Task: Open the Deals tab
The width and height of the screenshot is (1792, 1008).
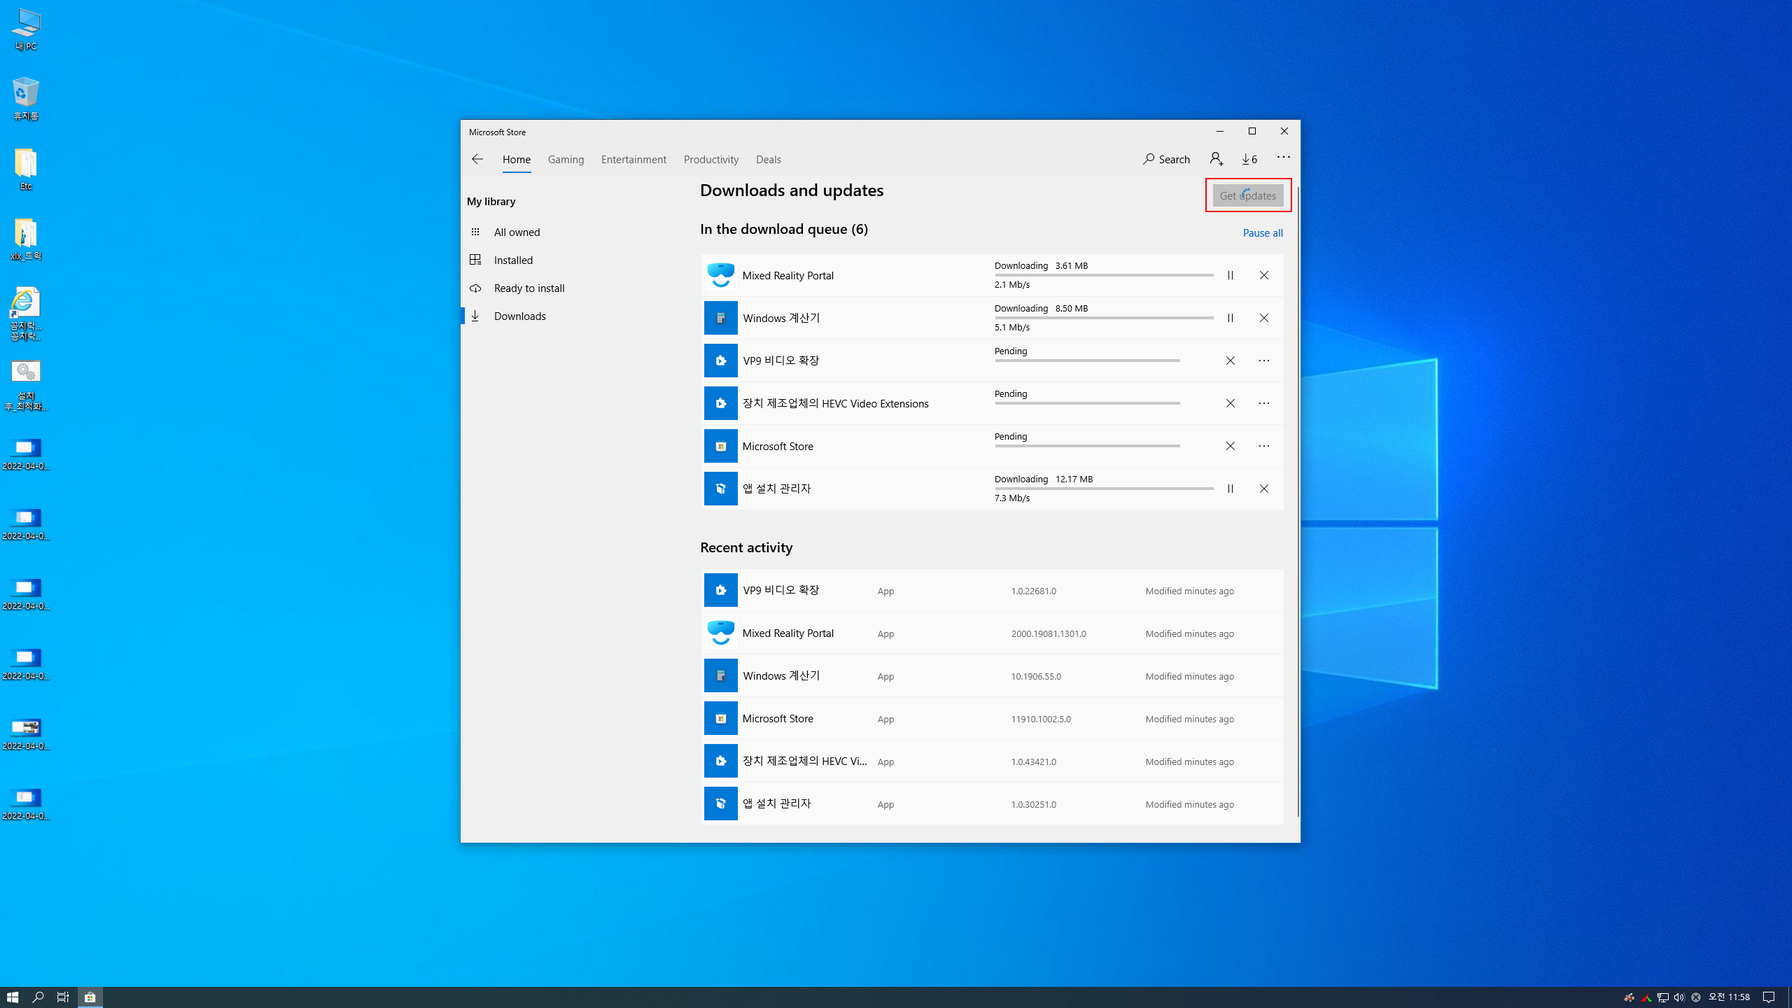Action: tap(768, 159)
